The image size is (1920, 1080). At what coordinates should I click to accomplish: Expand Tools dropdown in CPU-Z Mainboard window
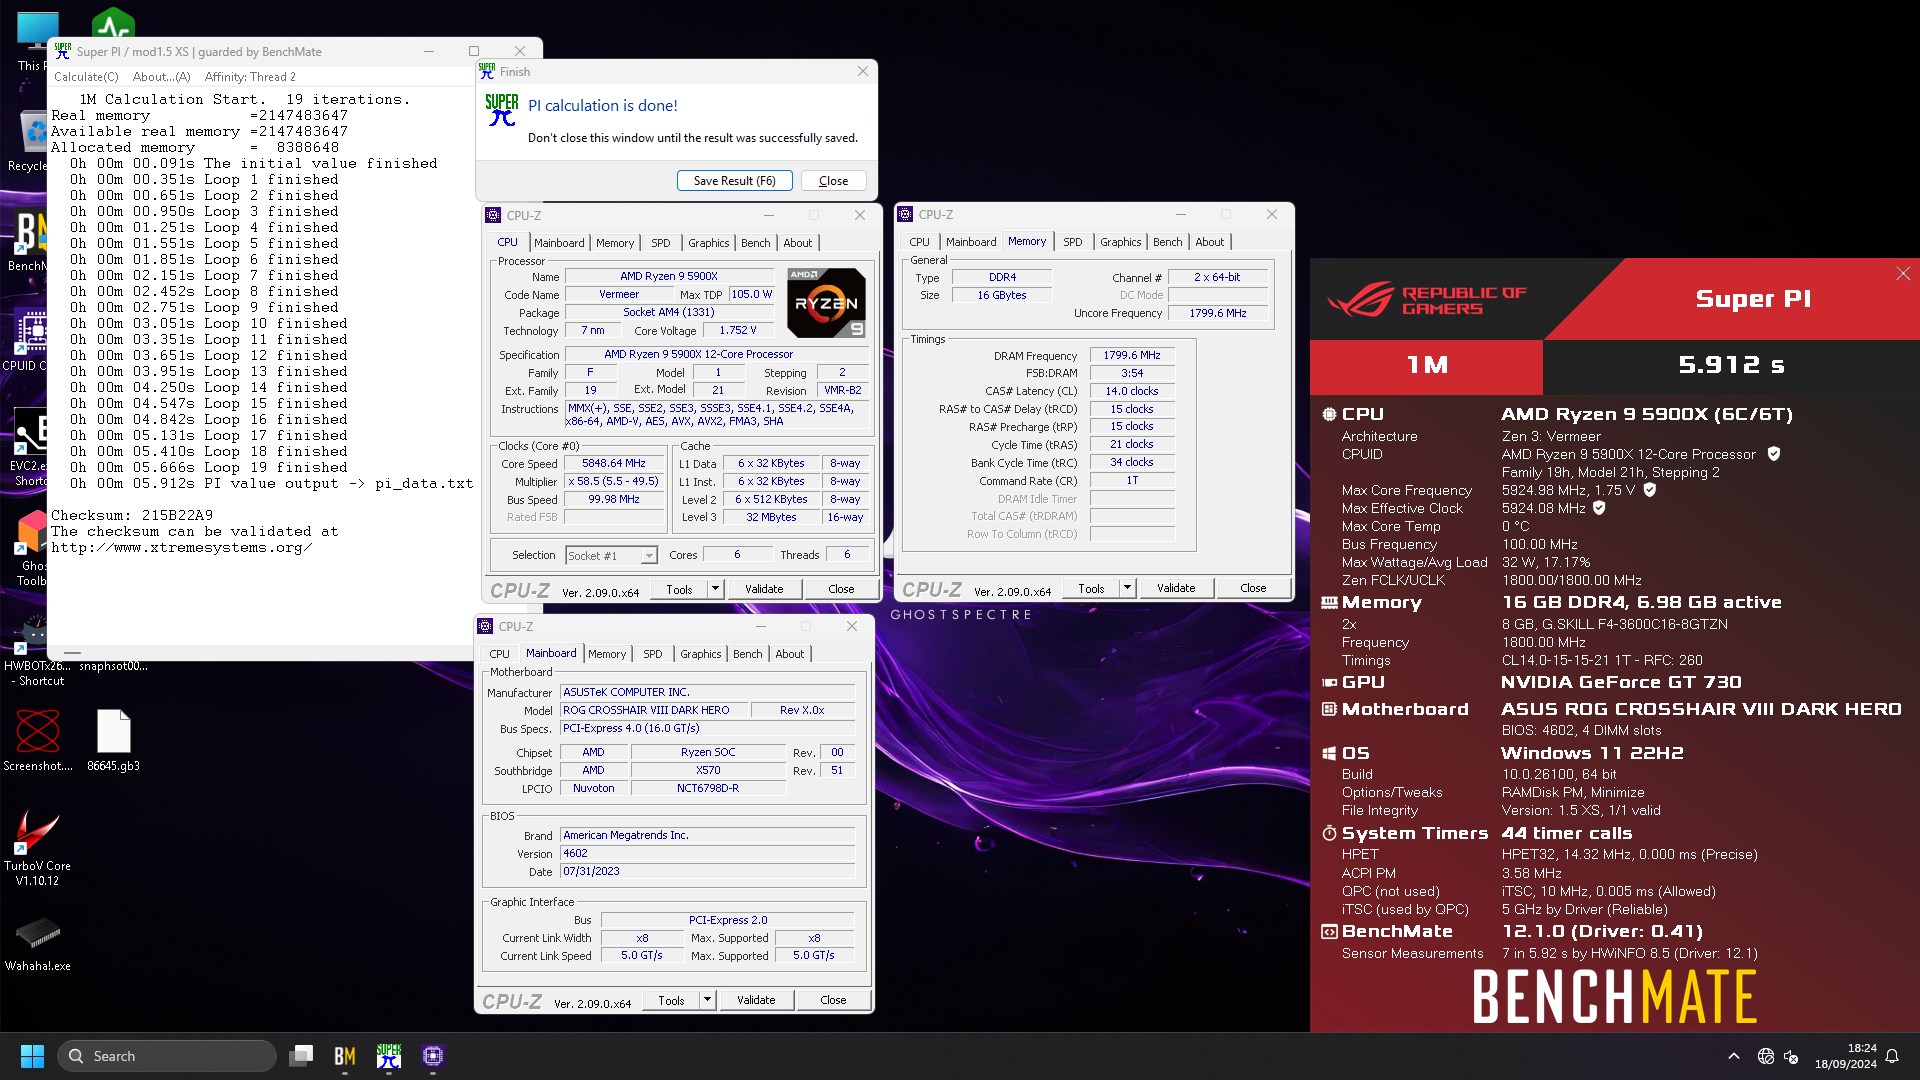707,1000
